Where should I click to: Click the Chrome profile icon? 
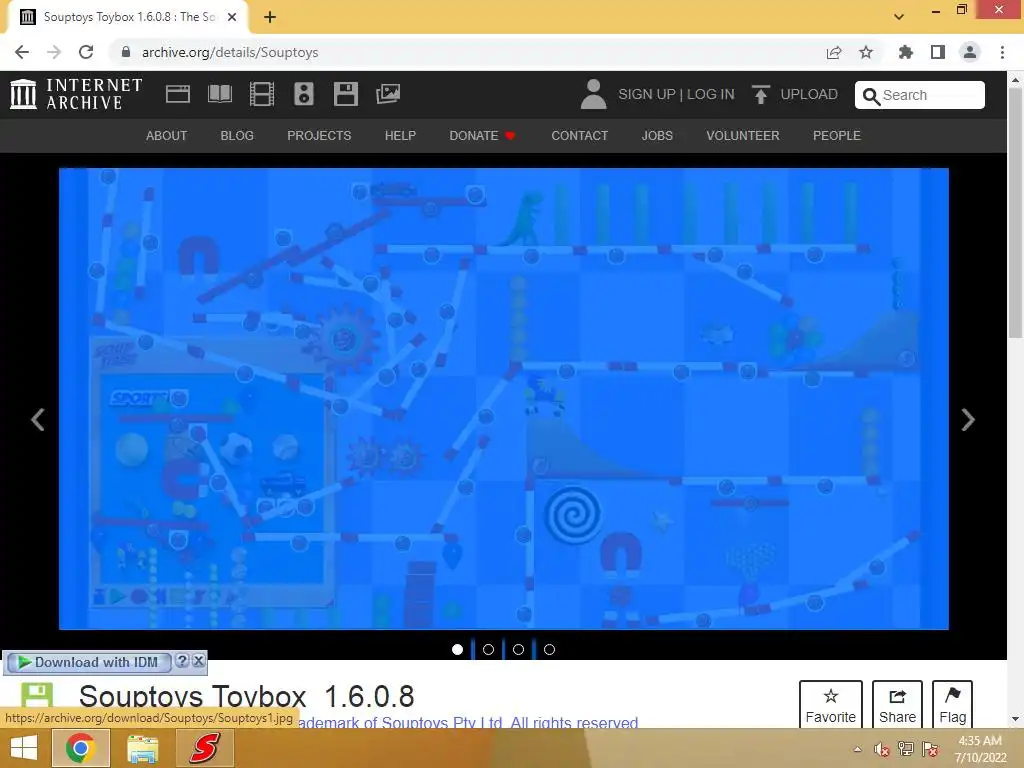970,52
